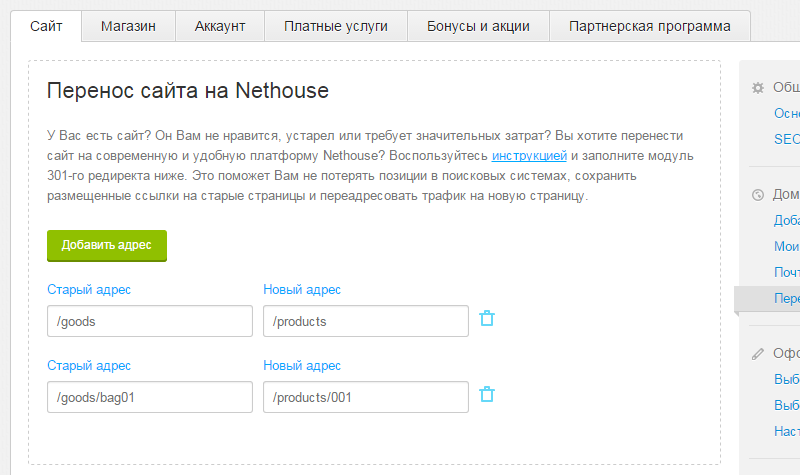The image size is (800, 475).
Task: Open the Партнерская программа tab
Action: 649,26
